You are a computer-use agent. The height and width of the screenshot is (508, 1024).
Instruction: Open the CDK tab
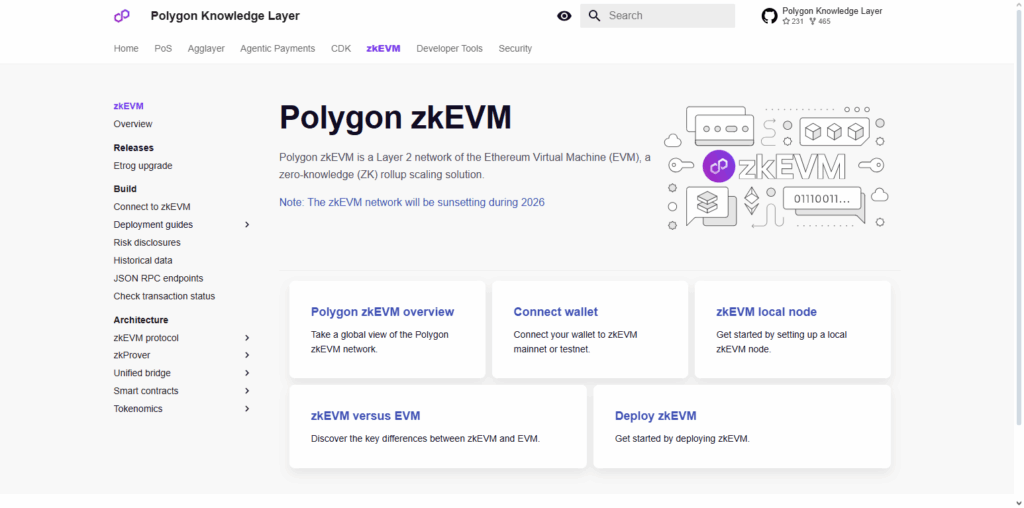point(341,48)
